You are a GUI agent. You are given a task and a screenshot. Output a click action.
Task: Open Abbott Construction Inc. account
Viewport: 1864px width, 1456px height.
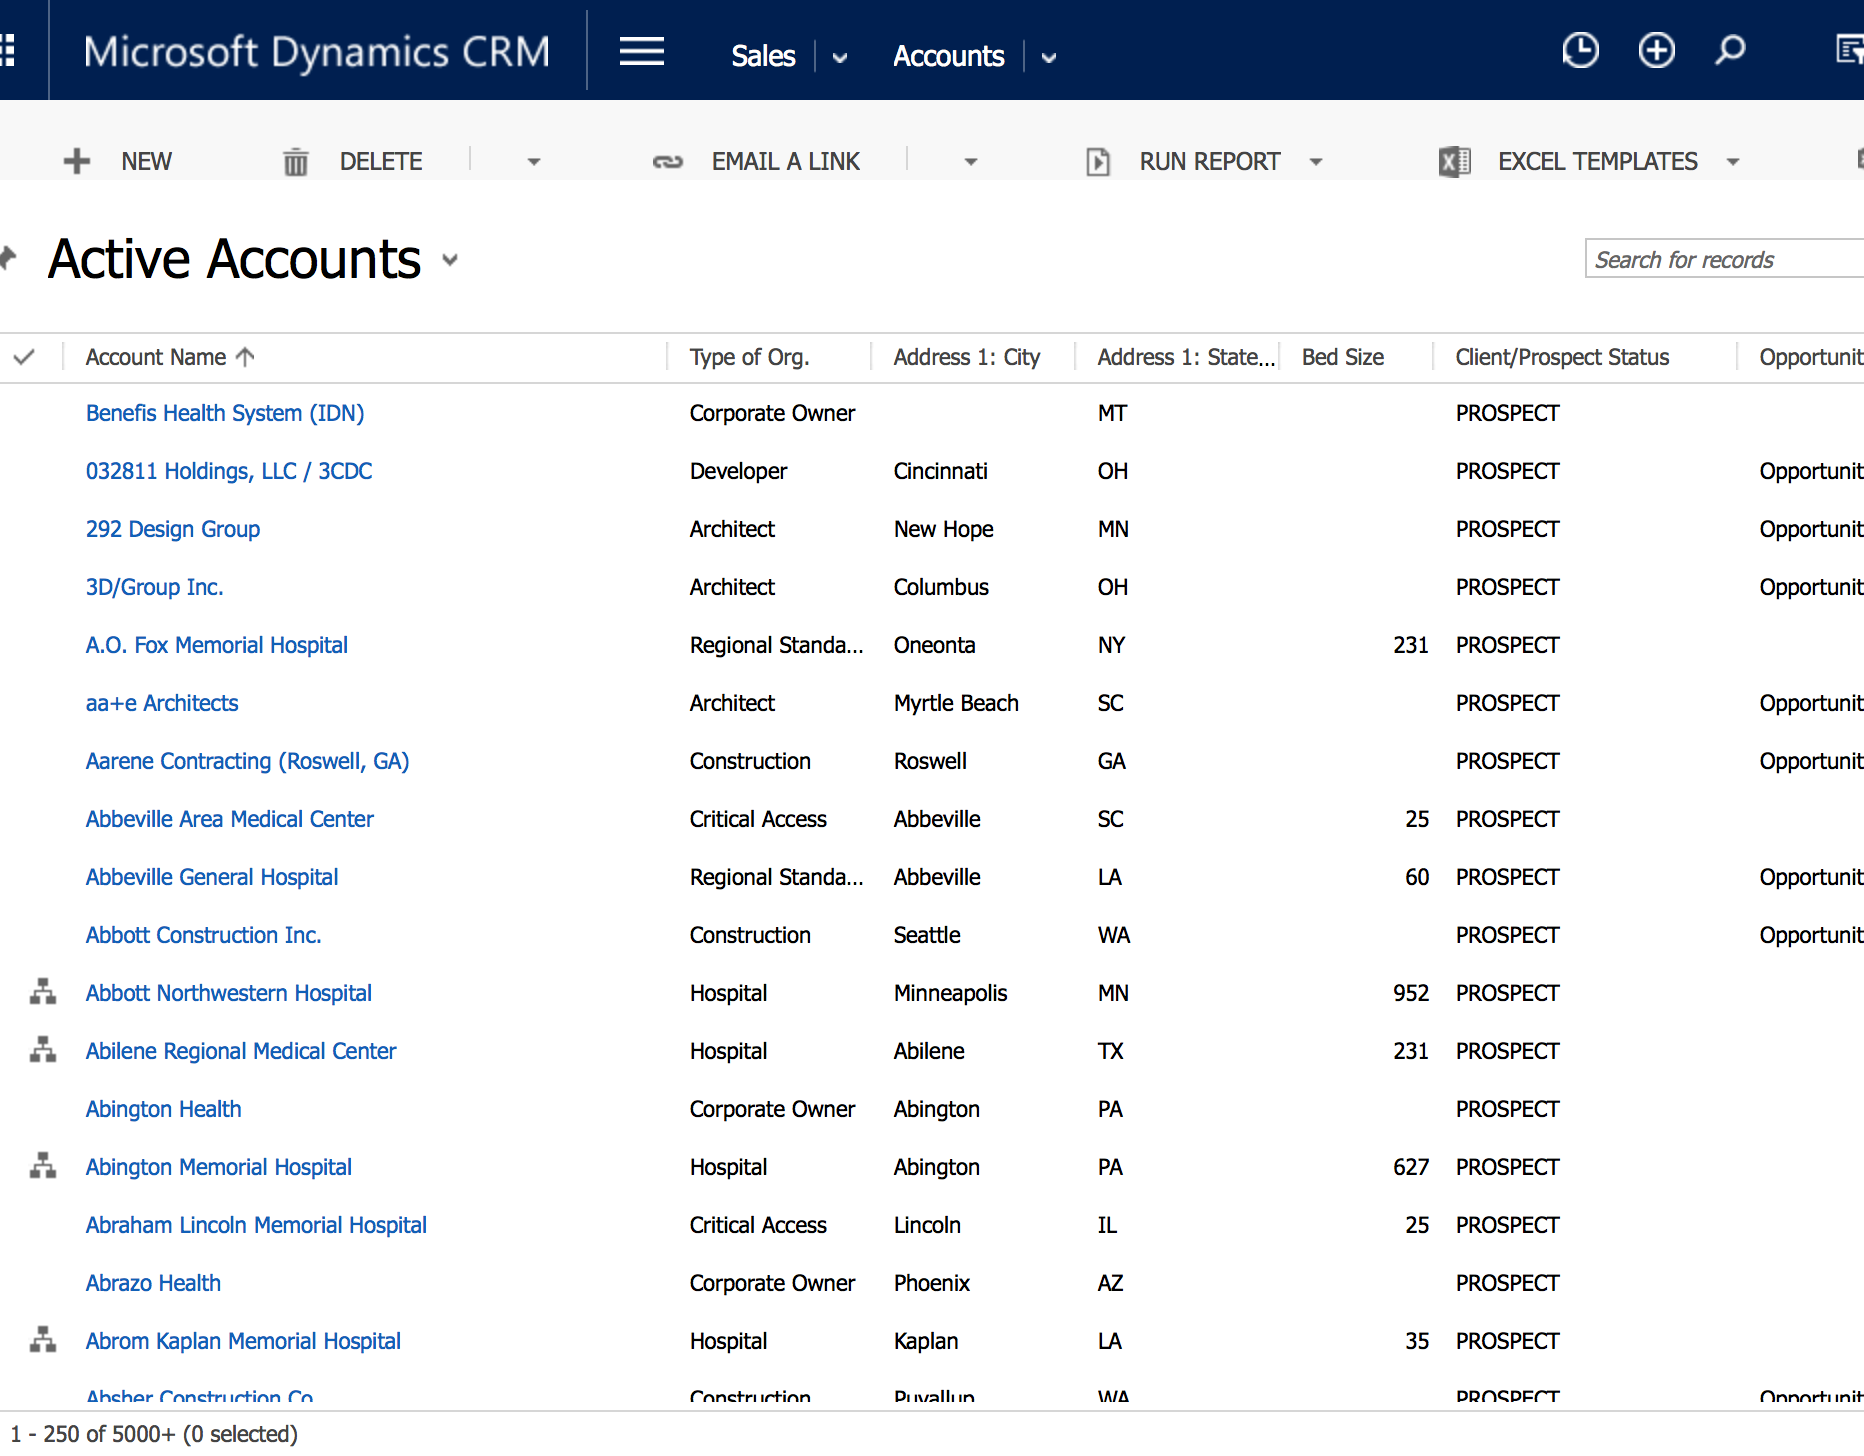coord(204,935)
